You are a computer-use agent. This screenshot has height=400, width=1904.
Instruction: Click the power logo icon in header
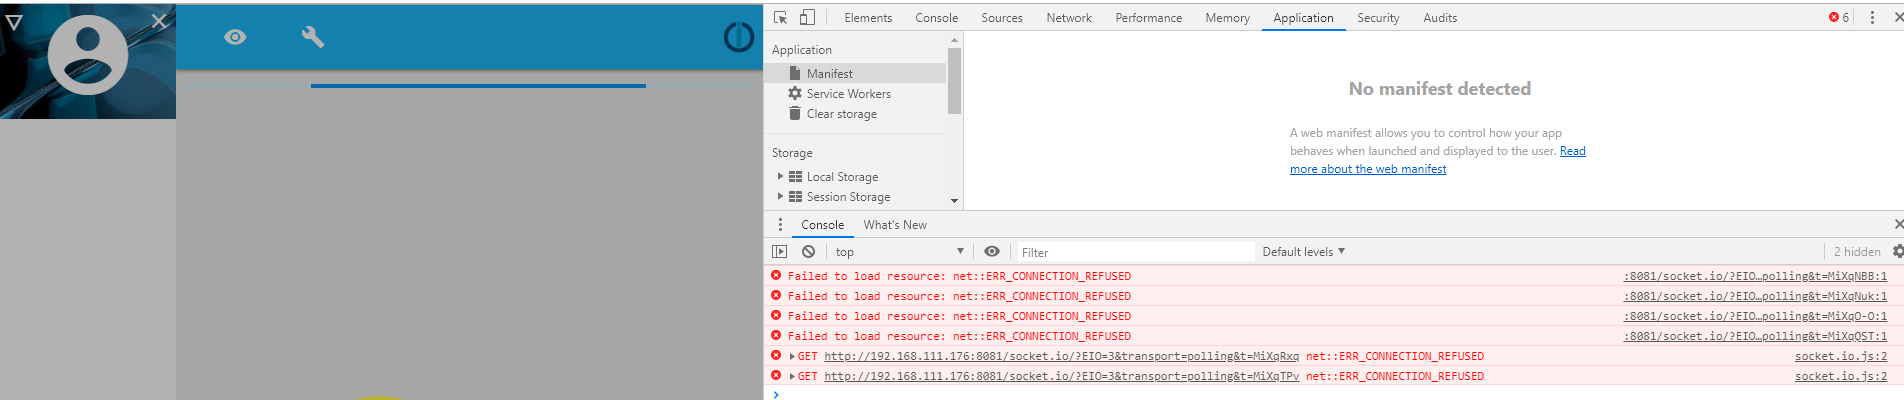(x=738, y=37)
